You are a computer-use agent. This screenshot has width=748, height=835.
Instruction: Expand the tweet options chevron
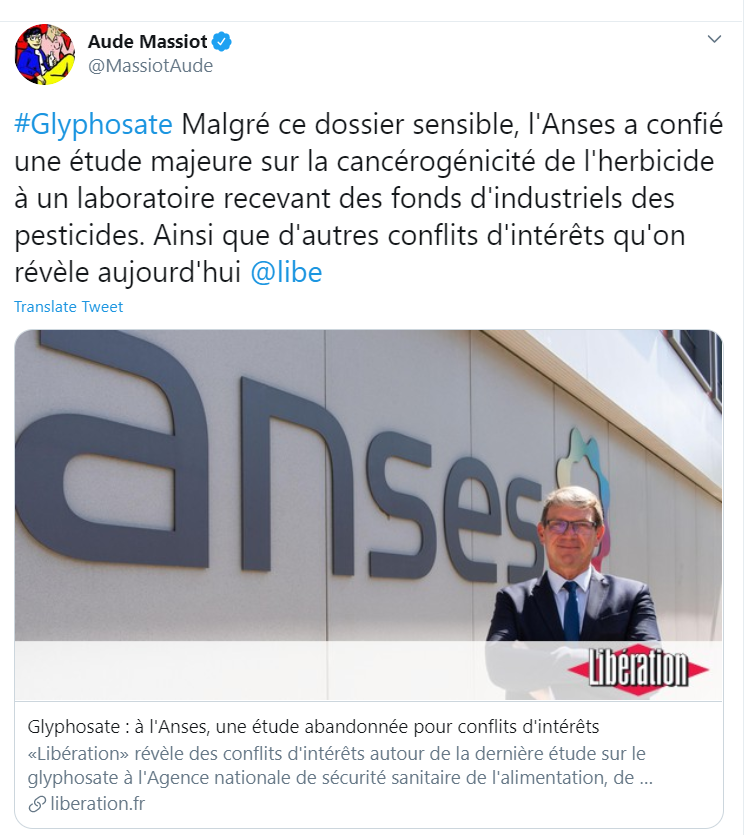(714, 39)
